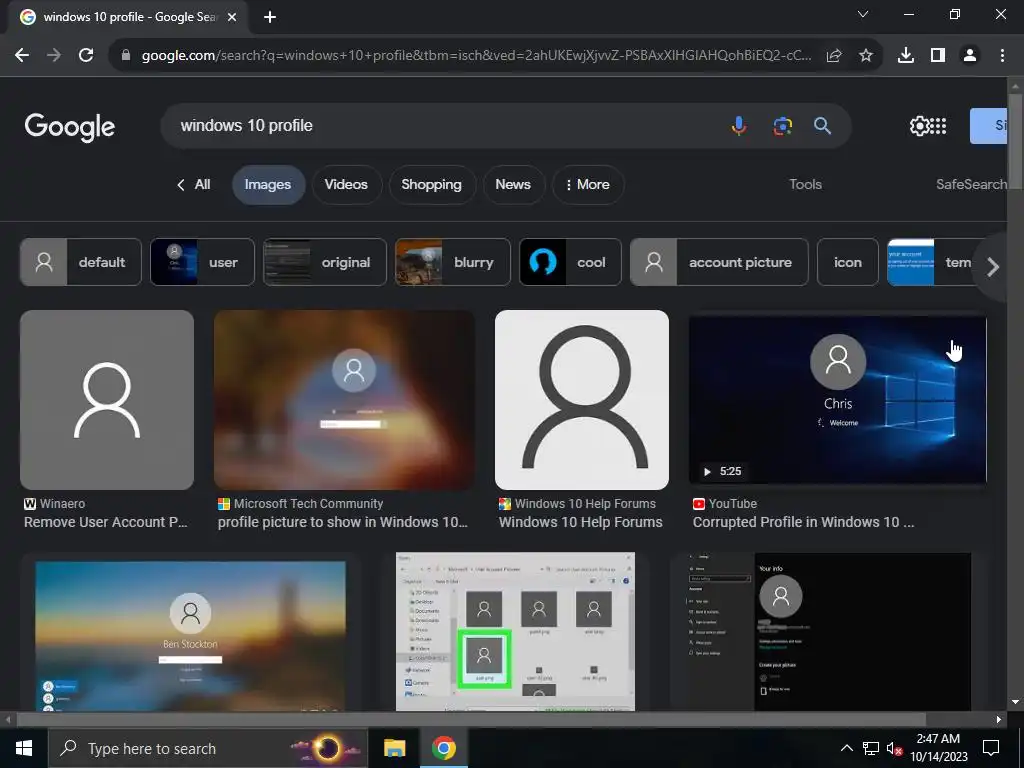Open profile picture to show in Windows 10 link

point(343,522)
